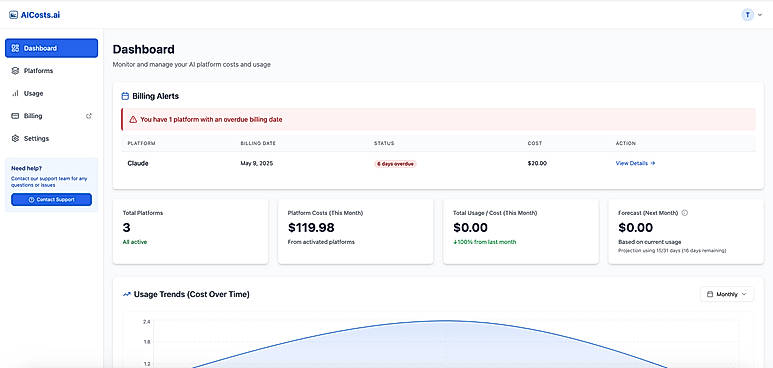Click the AICosts.ai logo icon
Screen dimensions: 773x368
point(13,15)
